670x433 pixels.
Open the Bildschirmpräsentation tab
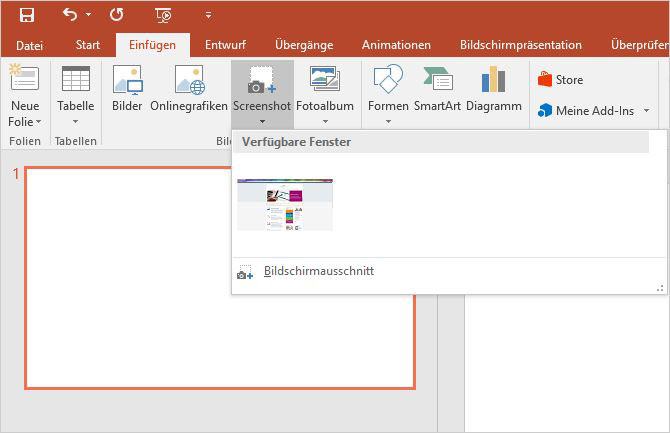[x=520, y=45]
